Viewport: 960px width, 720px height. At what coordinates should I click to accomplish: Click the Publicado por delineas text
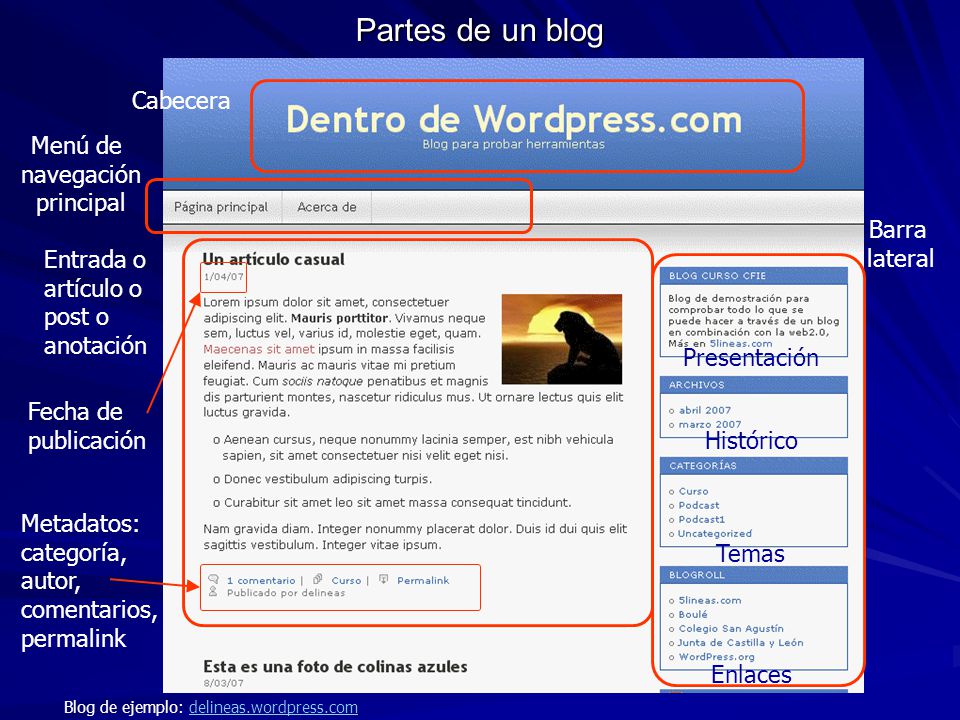pos(286,593)
